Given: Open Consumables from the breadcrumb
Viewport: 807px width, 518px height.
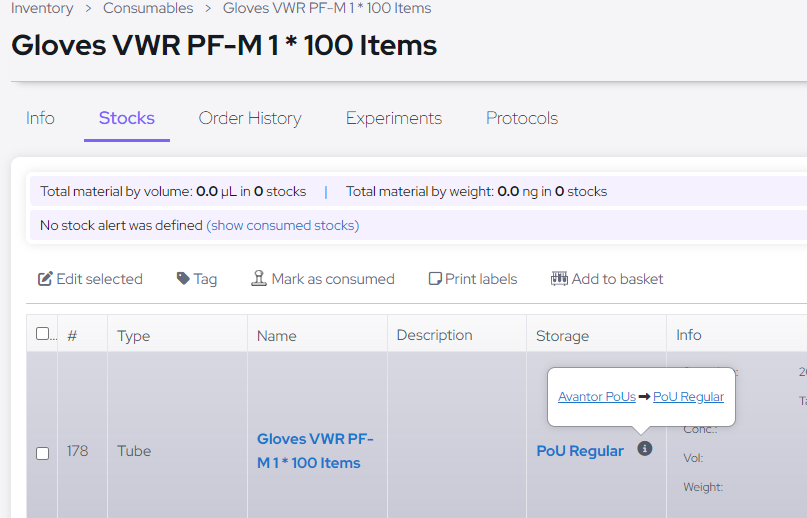Looking at the screenshot, I should [148, 8].
